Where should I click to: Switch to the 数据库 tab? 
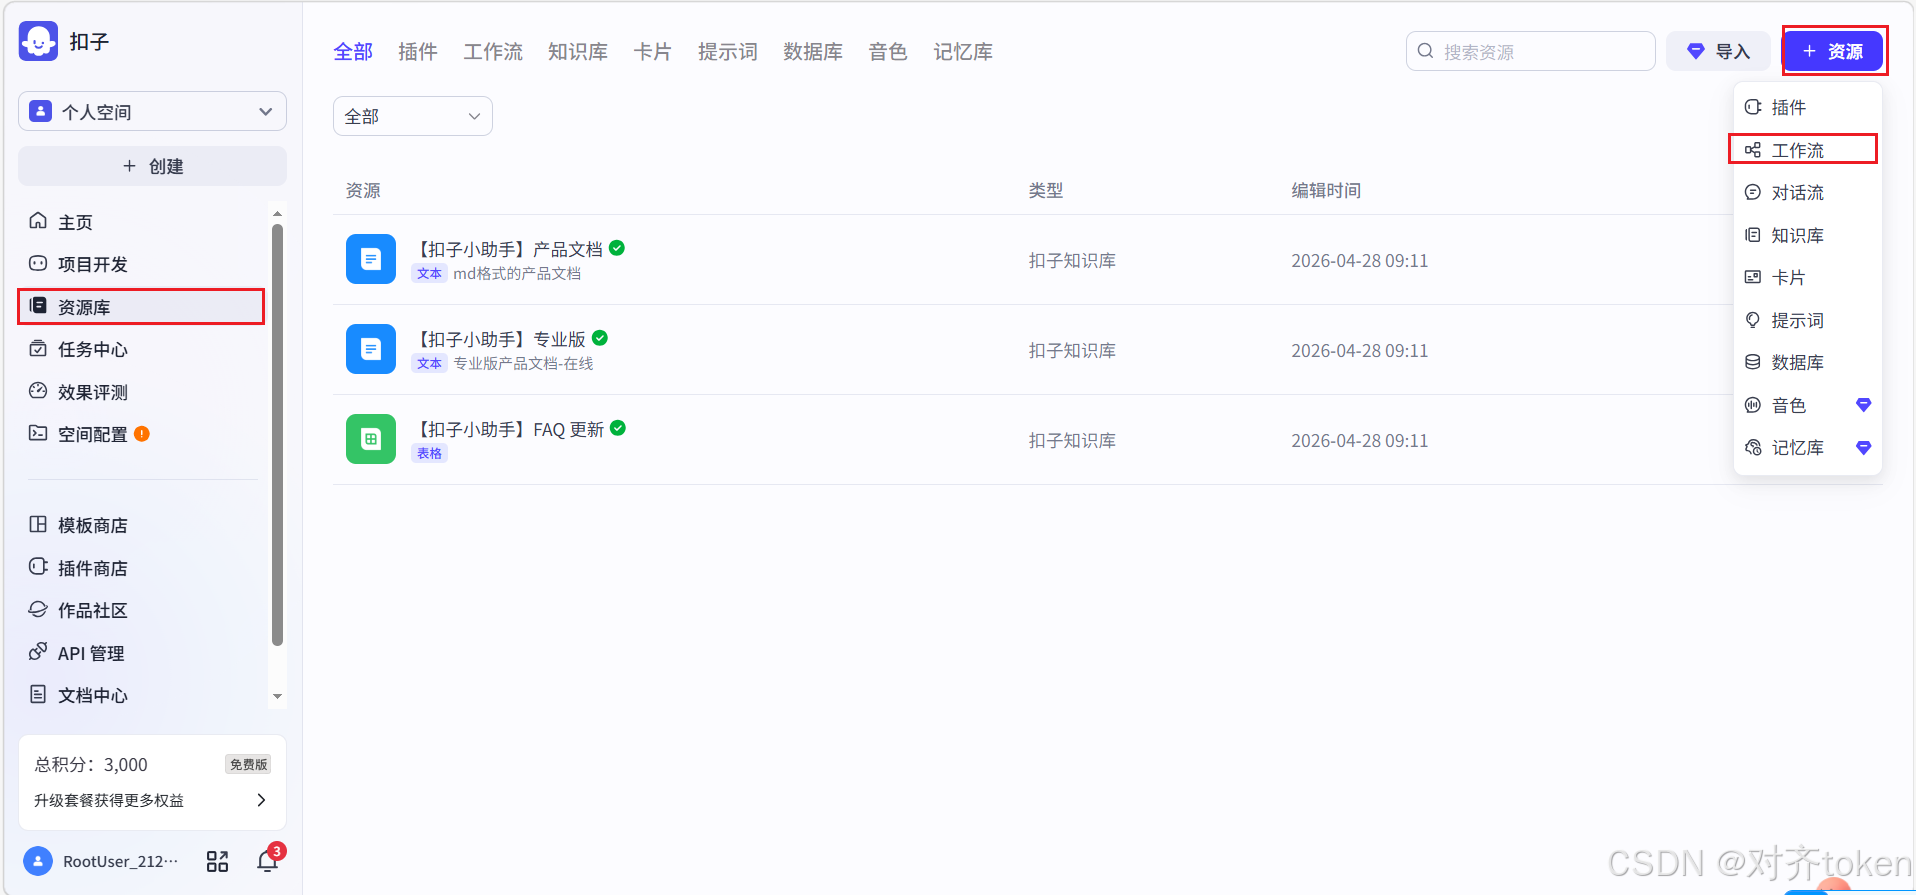[x=813, y=51]
